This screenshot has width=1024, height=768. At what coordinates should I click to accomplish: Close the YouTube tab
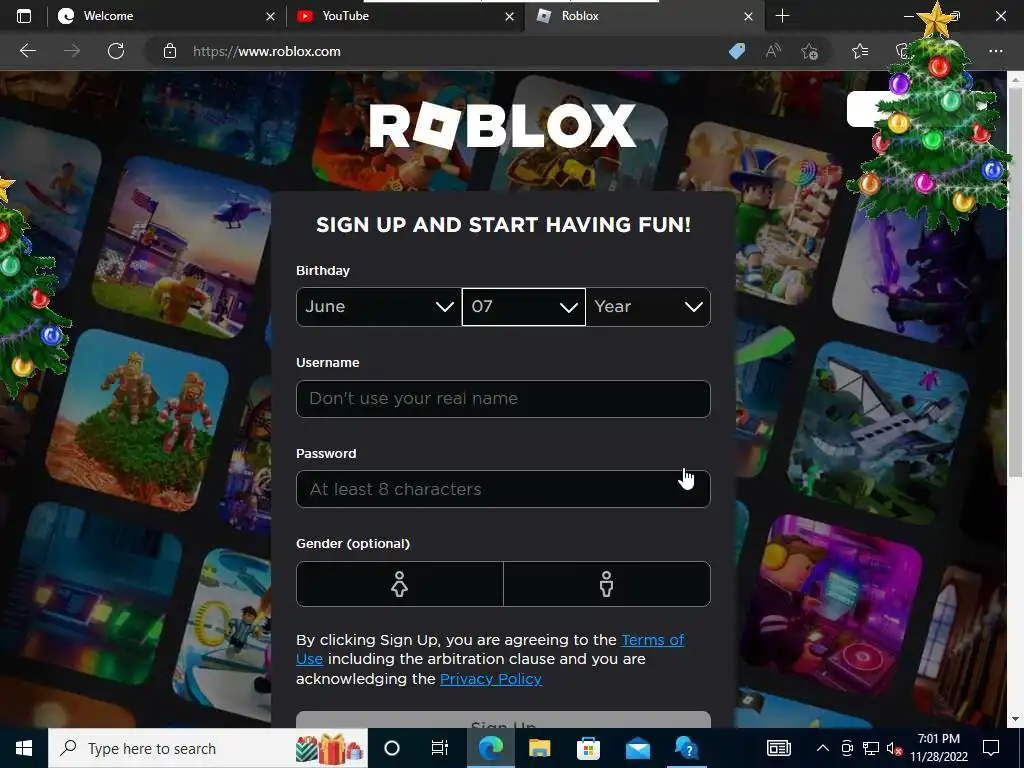(509, 16)
